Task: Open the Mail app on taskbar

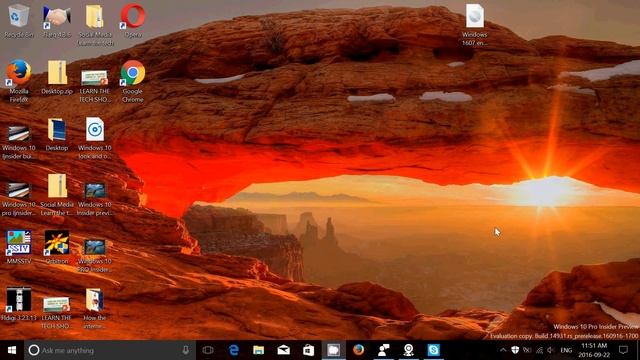Action: [x=284, y=350]
